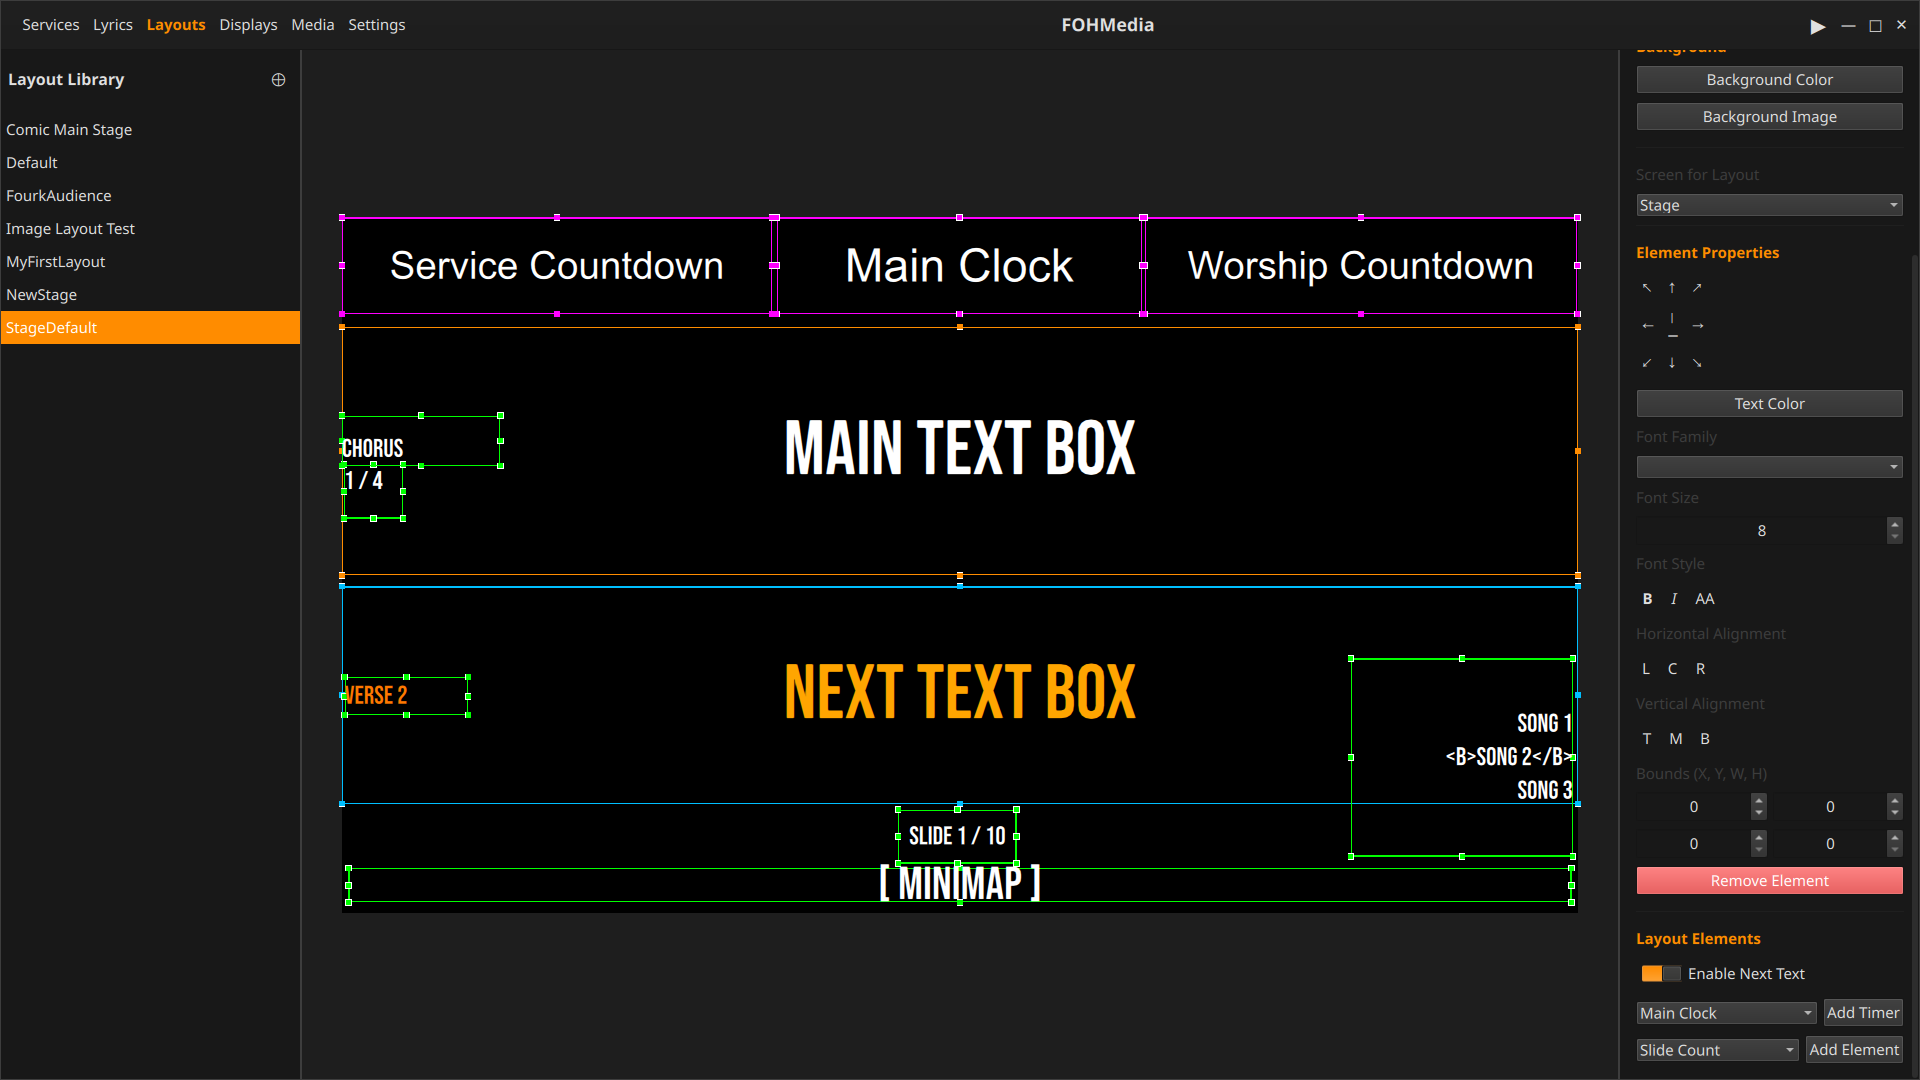The width and height of the screenshot is (1920, 1080).
Task: Set vertical alignment to T (top)
Action: (x=1647, y=739)
